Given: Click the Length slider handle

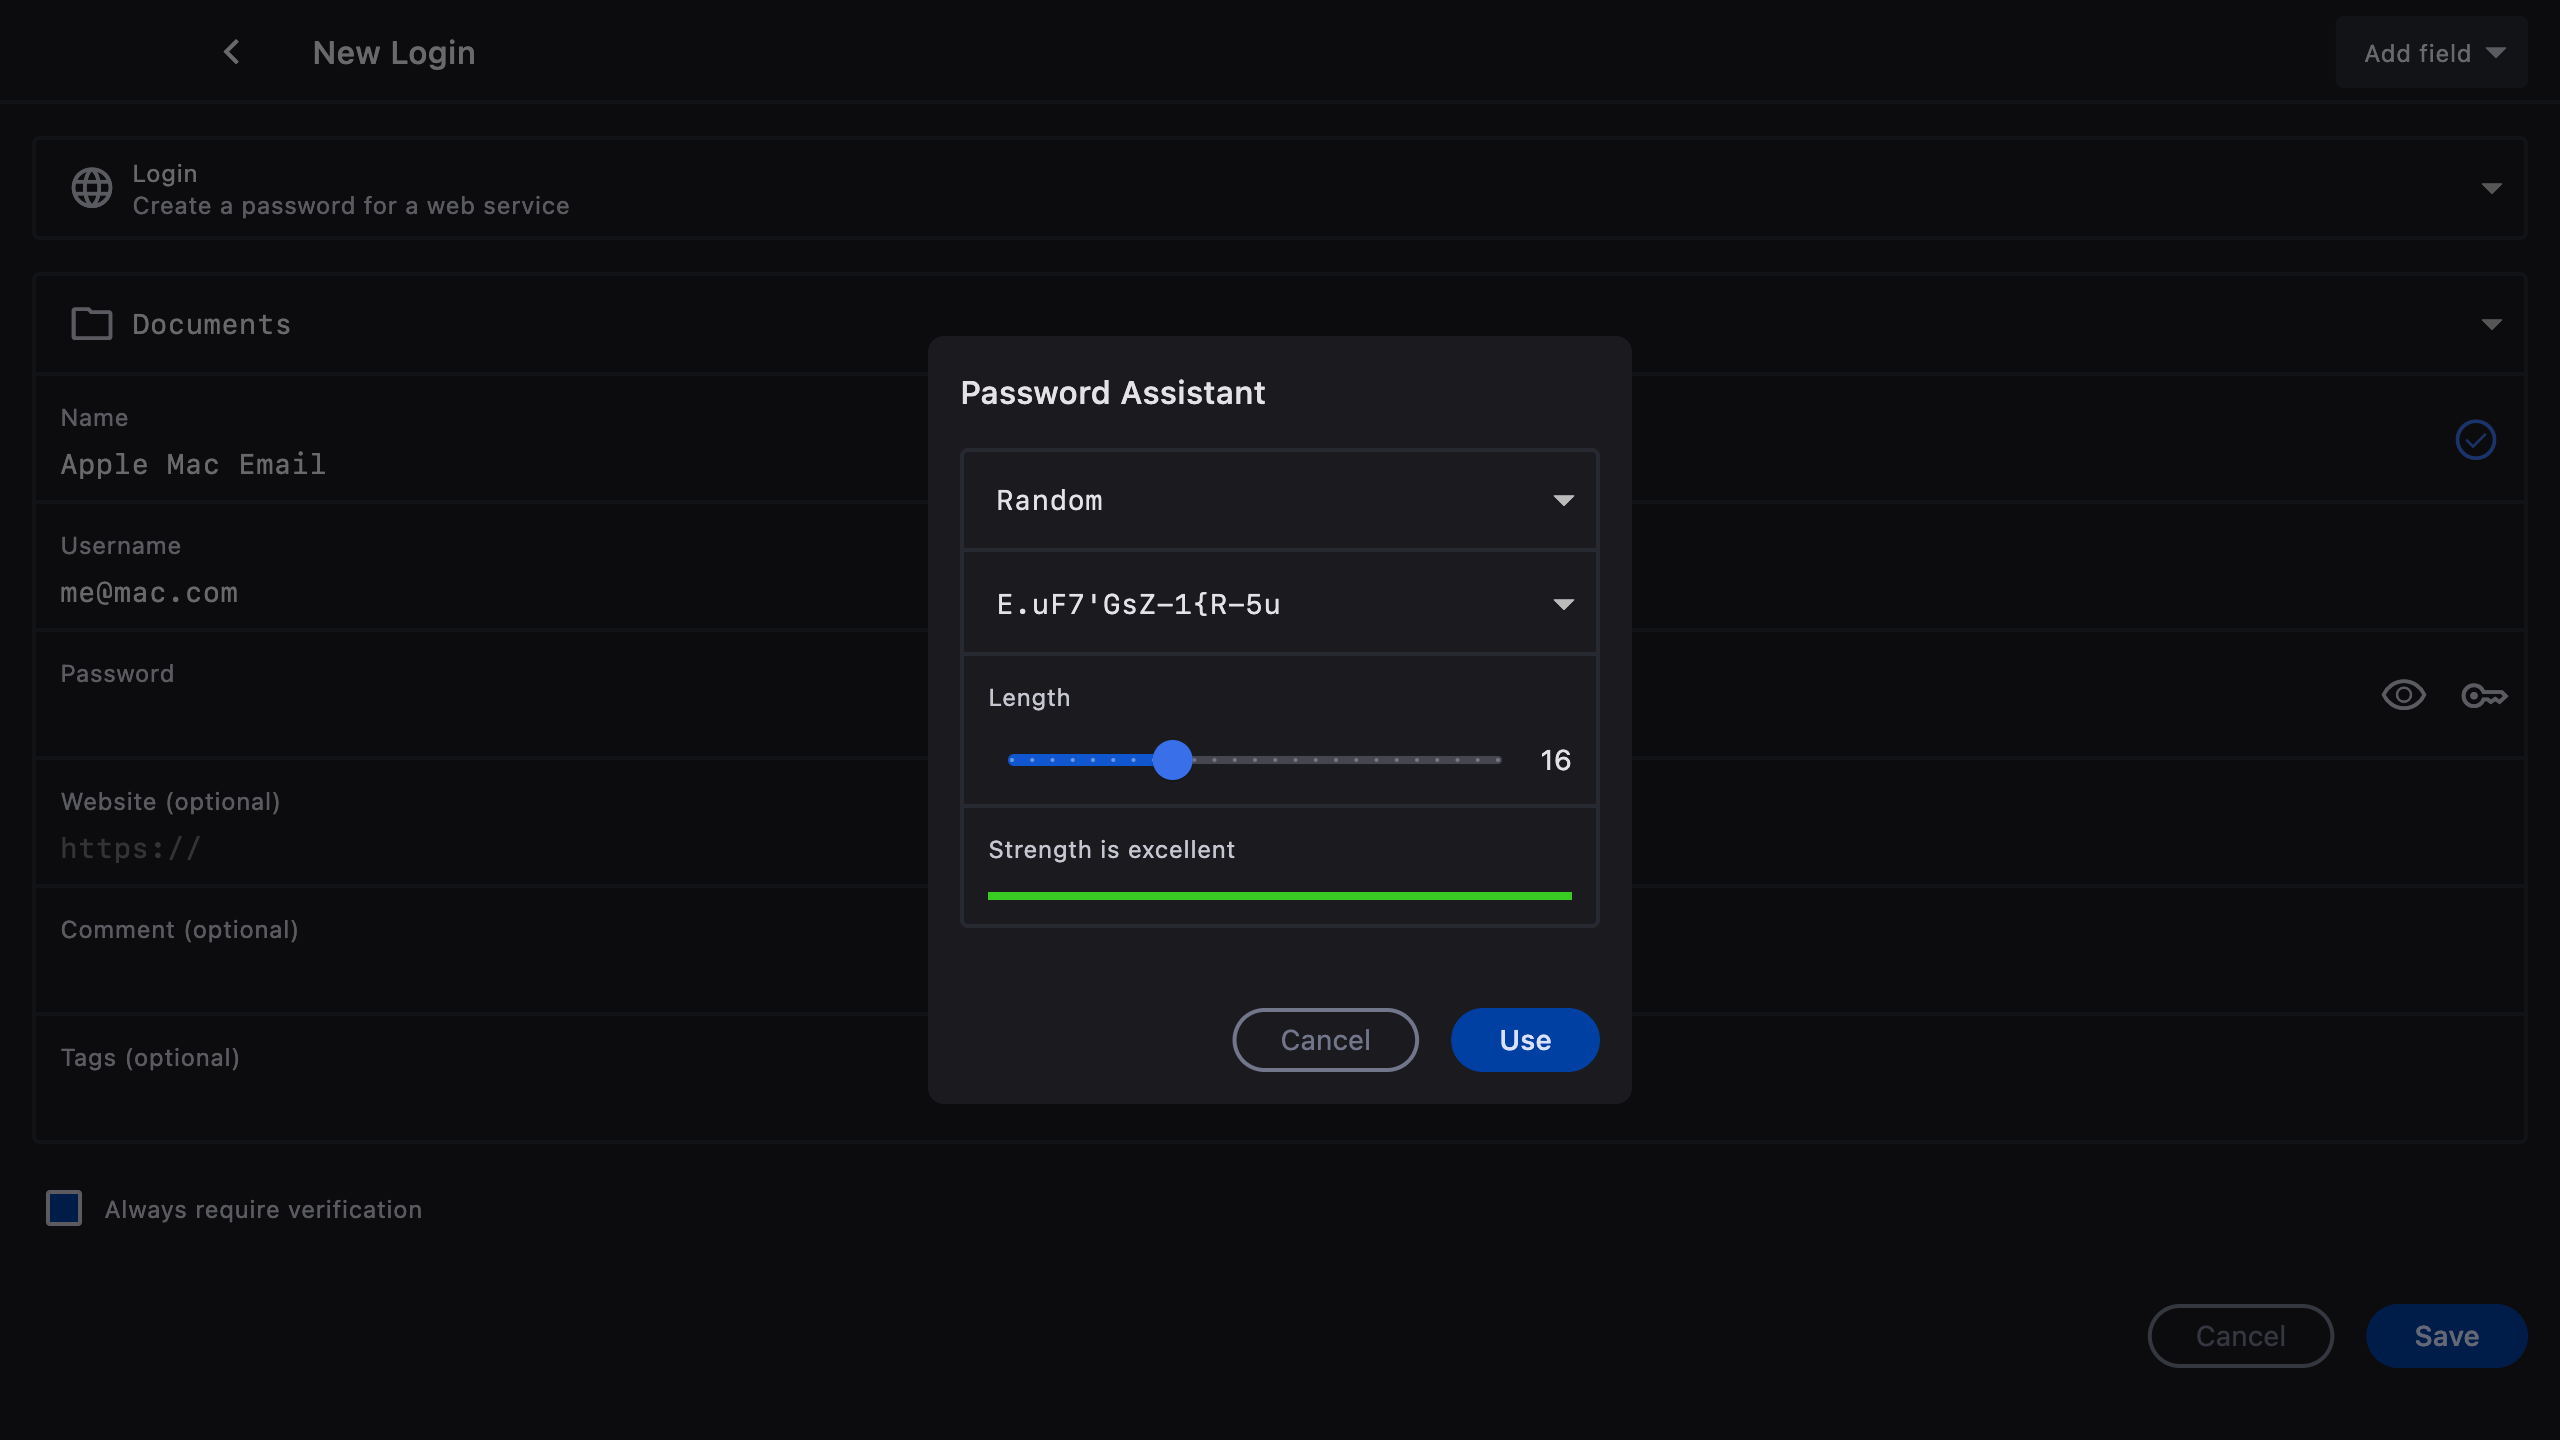Looking at the screenshot, I should (1172, 760).
